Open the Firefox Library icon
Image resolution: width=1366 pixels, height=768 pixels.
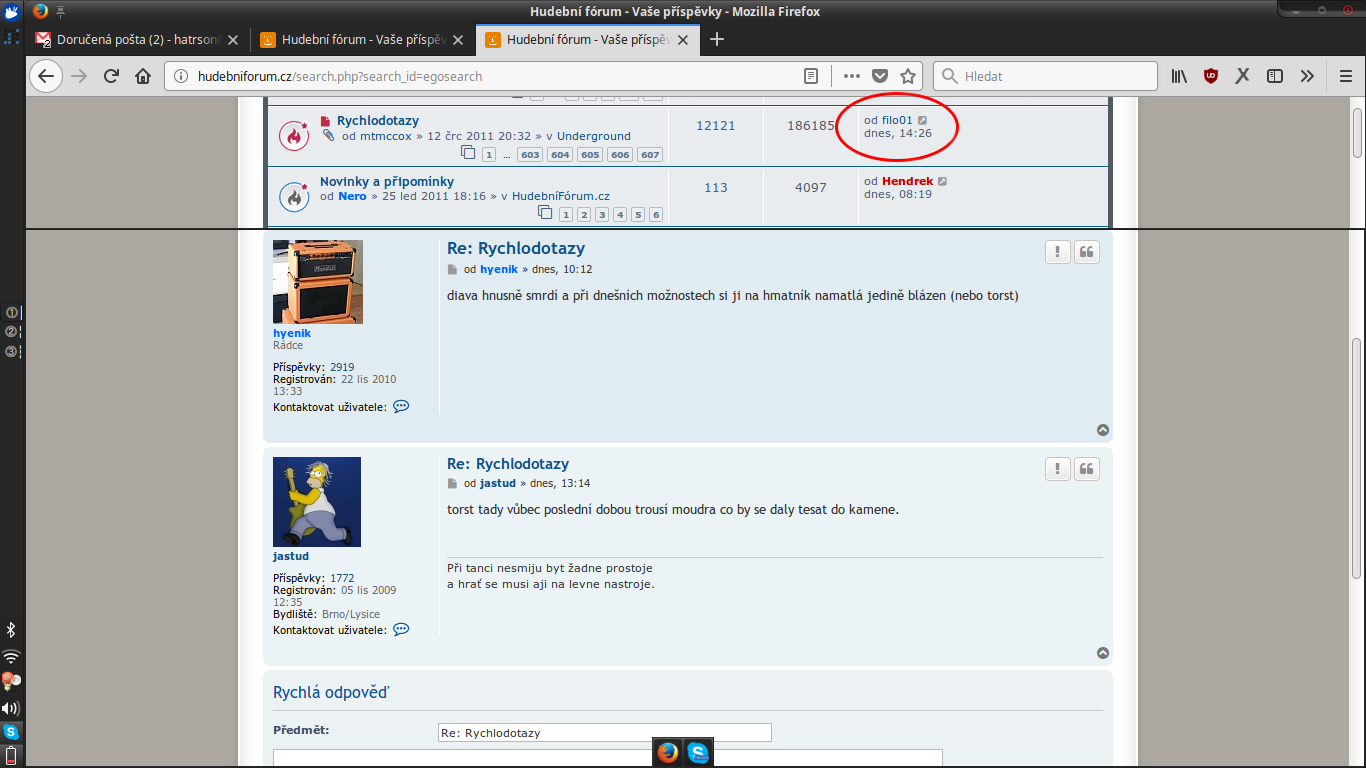click(1180, 76)
